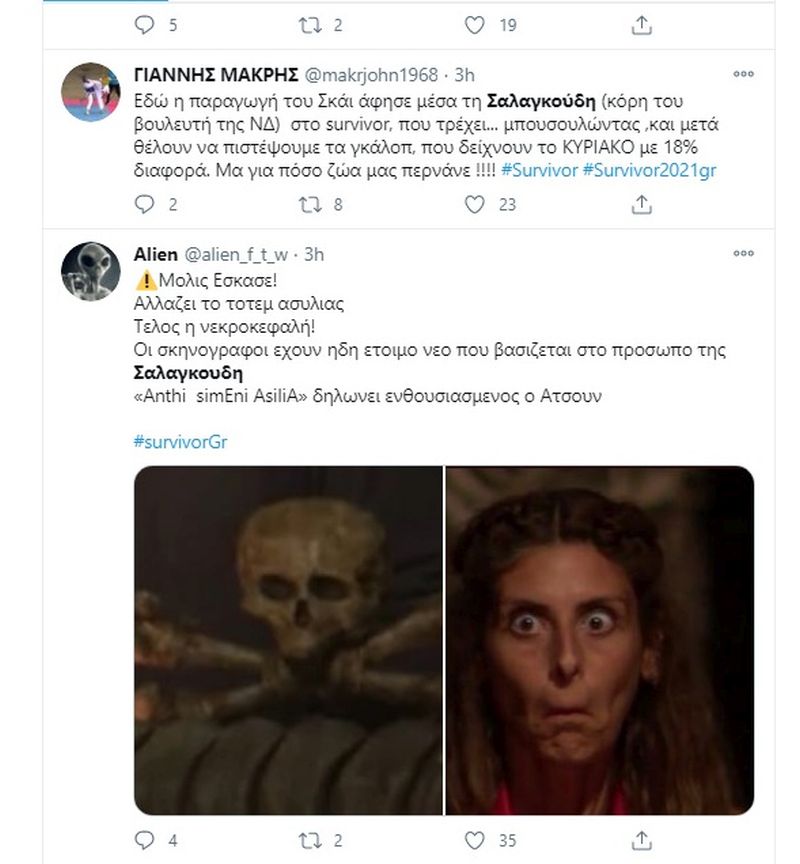Image resolution: width=800 pixels, height=864 pixels.
Task: Open the skull totem image
Action: (288, 640)
